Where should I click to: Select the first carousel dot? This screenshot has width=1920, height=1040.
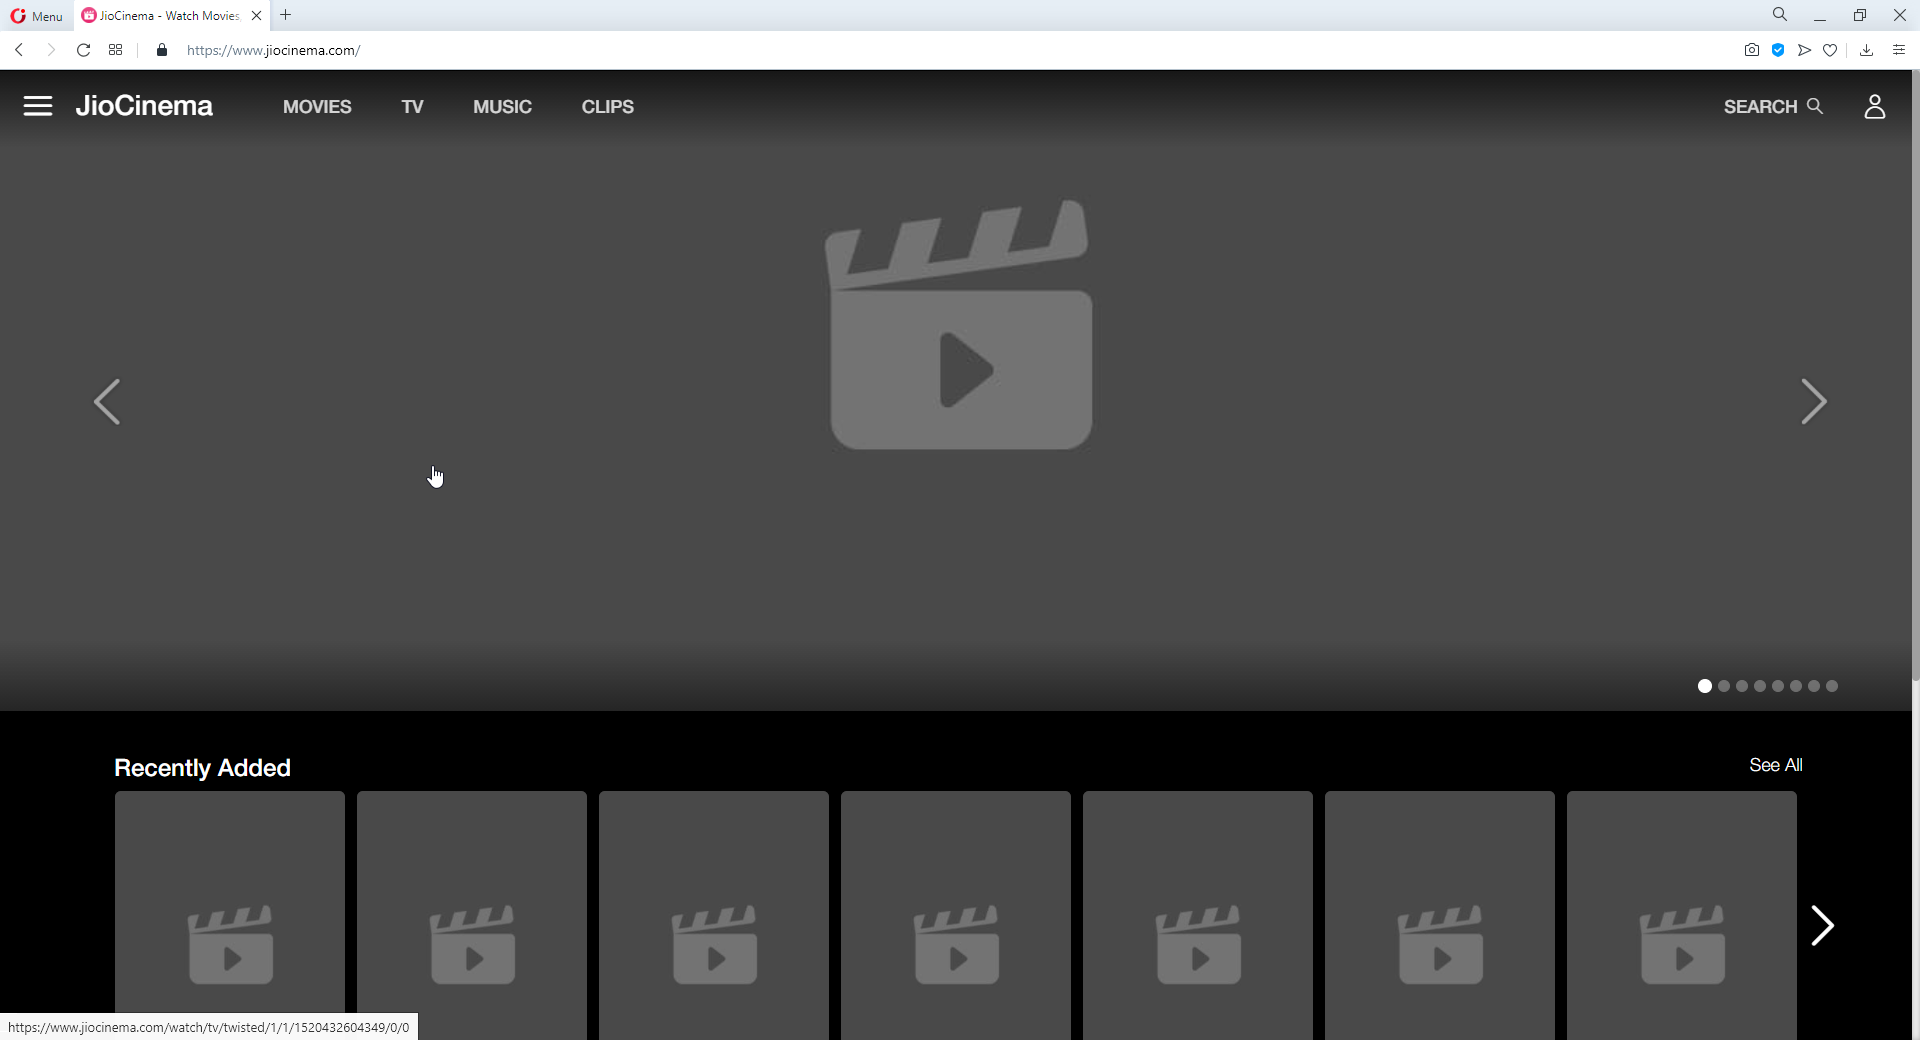[x=1705, y=686]
